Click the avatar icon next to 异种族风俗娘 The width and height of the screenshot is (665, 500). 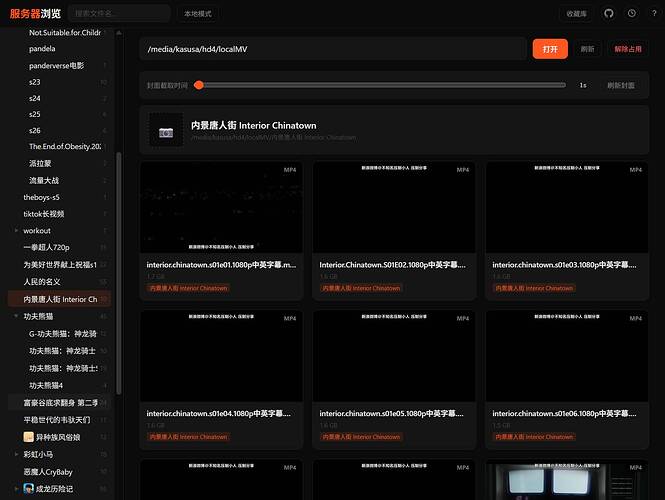(28, 437)
